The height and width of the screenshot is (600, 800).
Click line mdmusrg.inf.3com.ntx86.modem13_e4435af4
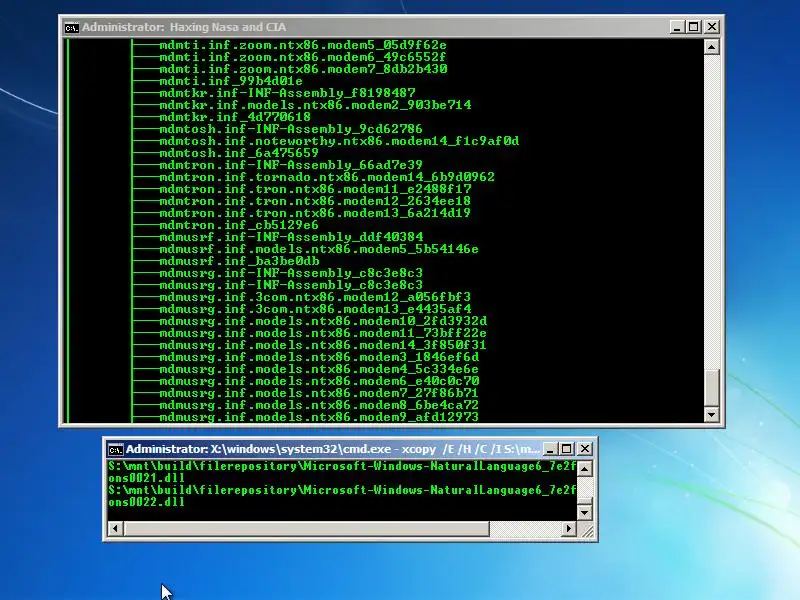(315, 309)
